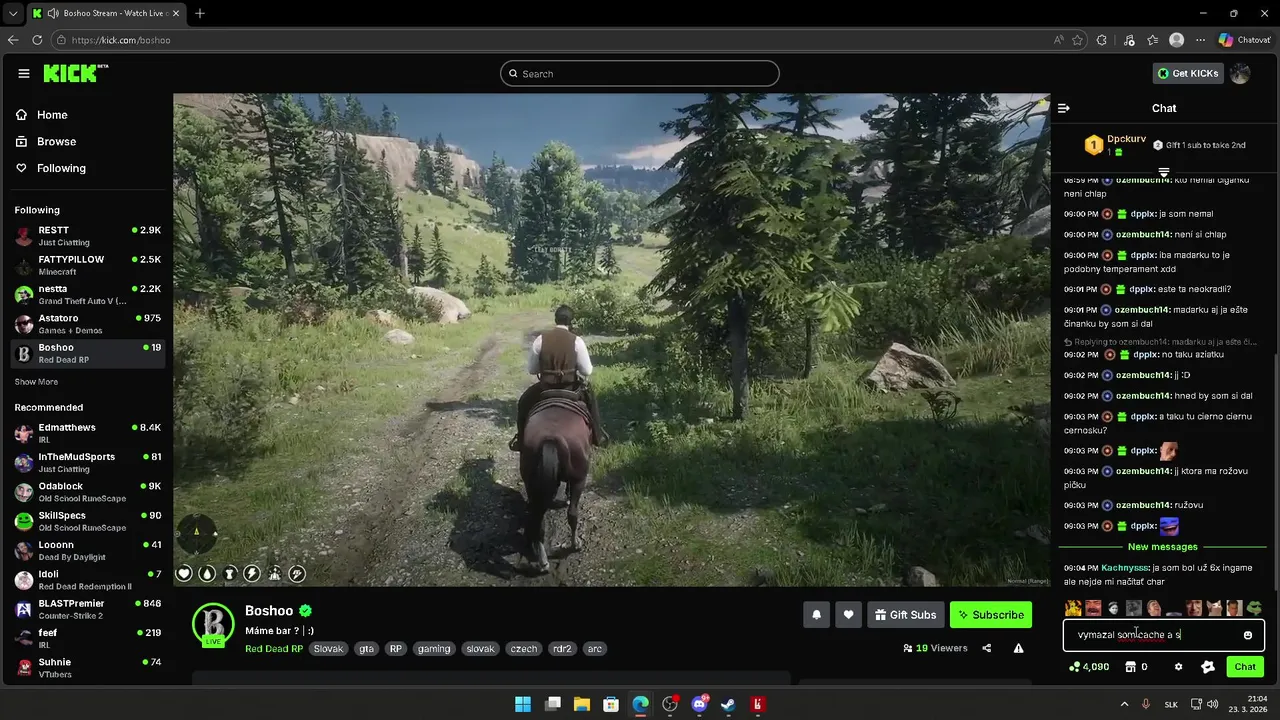
Task: Click the rdr2 tag
Action: 562,648
